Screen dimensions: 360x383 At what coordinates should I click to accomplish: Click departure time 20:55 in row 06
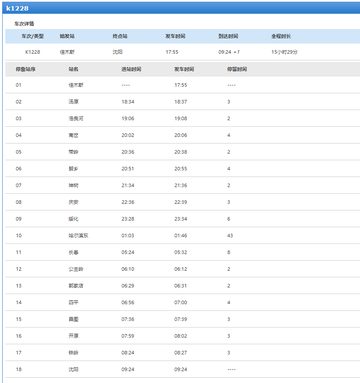tap(181, 169)
